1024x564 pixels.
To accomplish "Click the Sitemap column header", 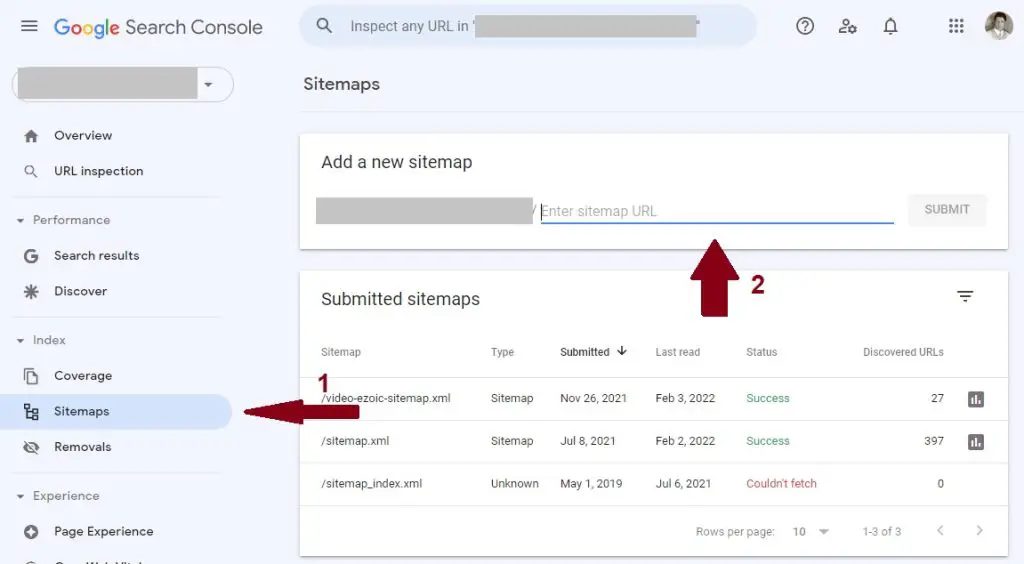I will [341, 352].
